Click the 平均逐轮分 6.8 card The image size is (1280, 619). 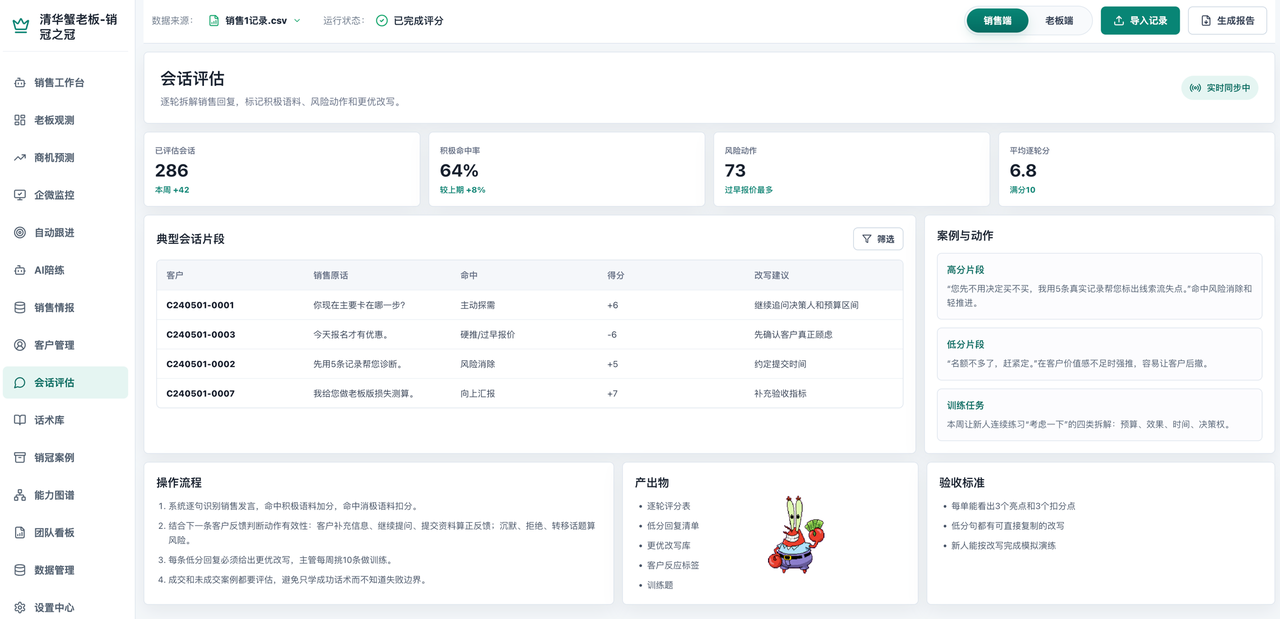[x=1137, y=169]
